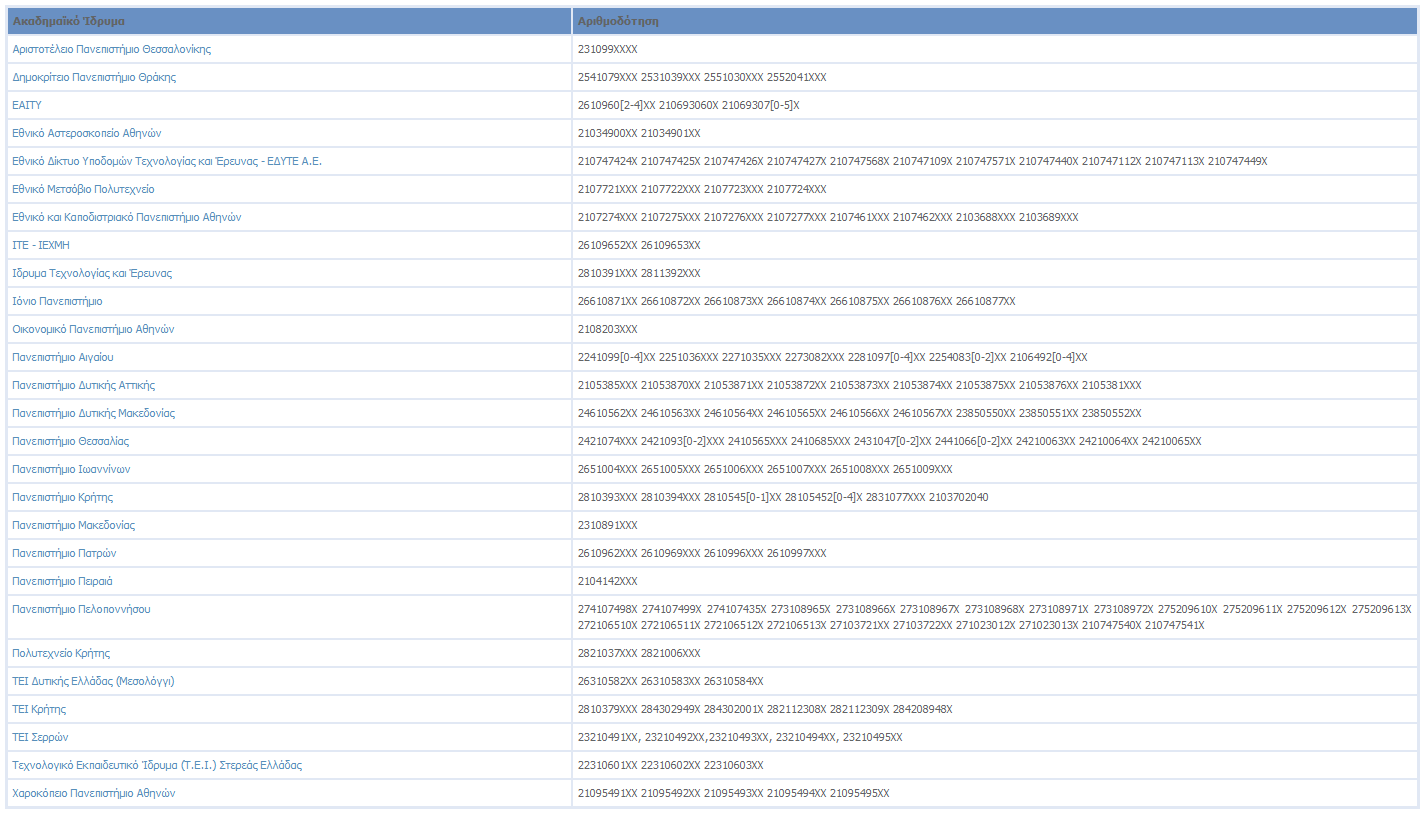Click the ΙΤΕ - ΙΕΧΜΗ link
The height and width of the screenshot is (816, 1428).
(x=41, y=245)
